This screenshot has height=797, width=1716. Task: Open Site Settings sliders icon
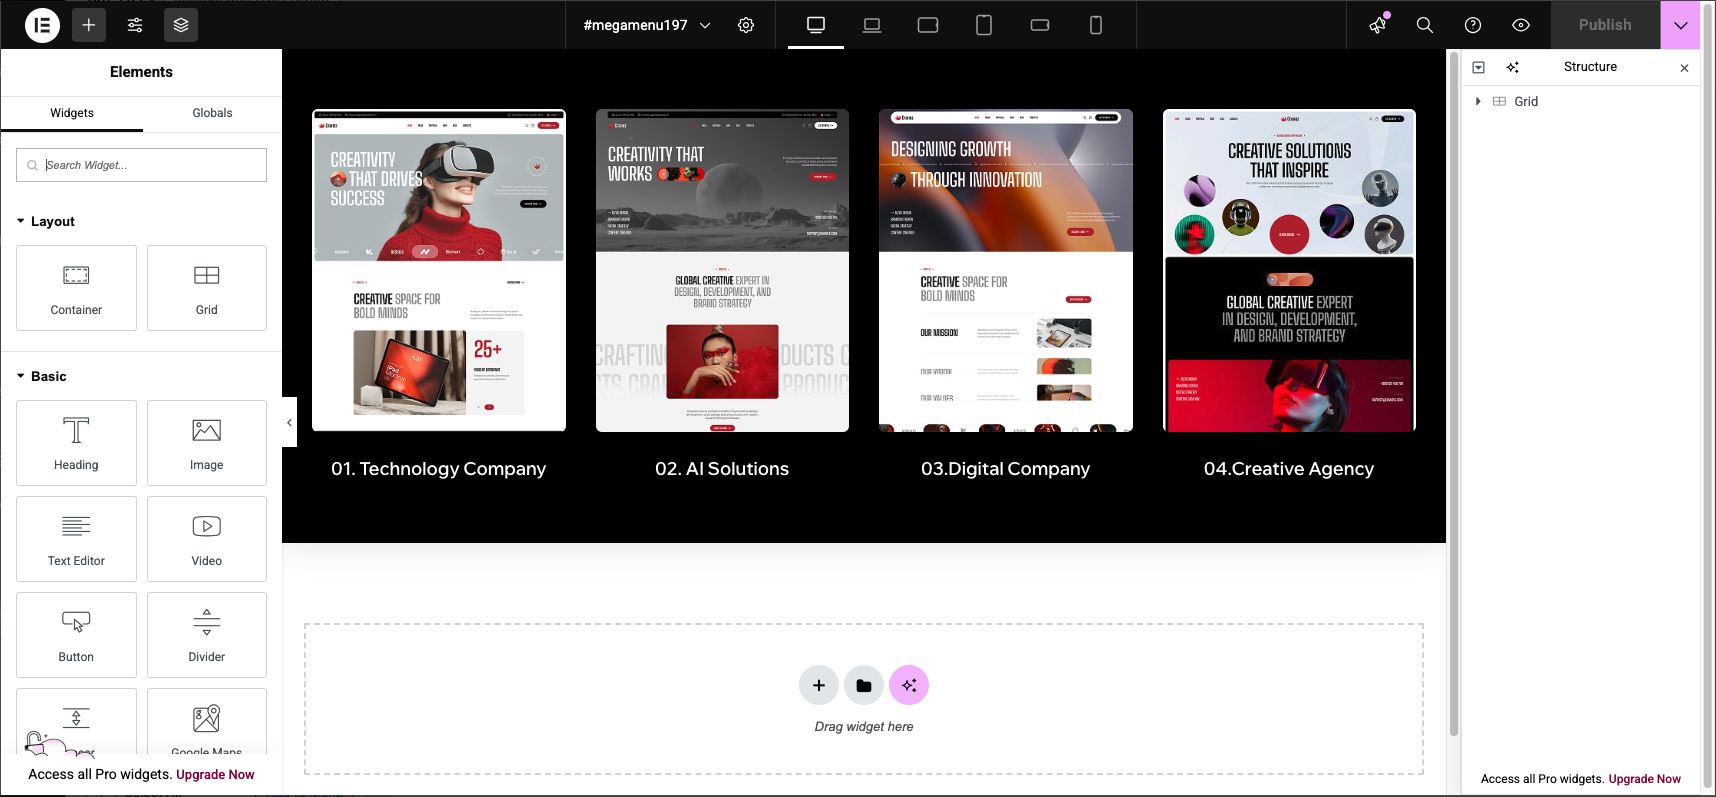[135, 25]
